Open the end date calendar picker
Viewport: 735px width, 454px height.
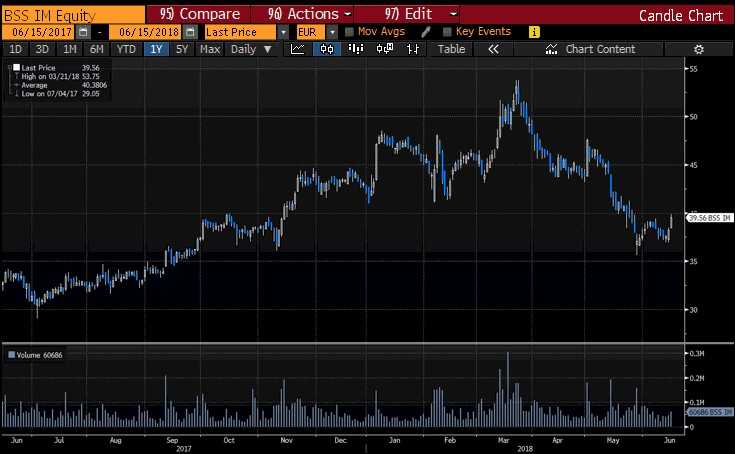(x=190, y=32)
